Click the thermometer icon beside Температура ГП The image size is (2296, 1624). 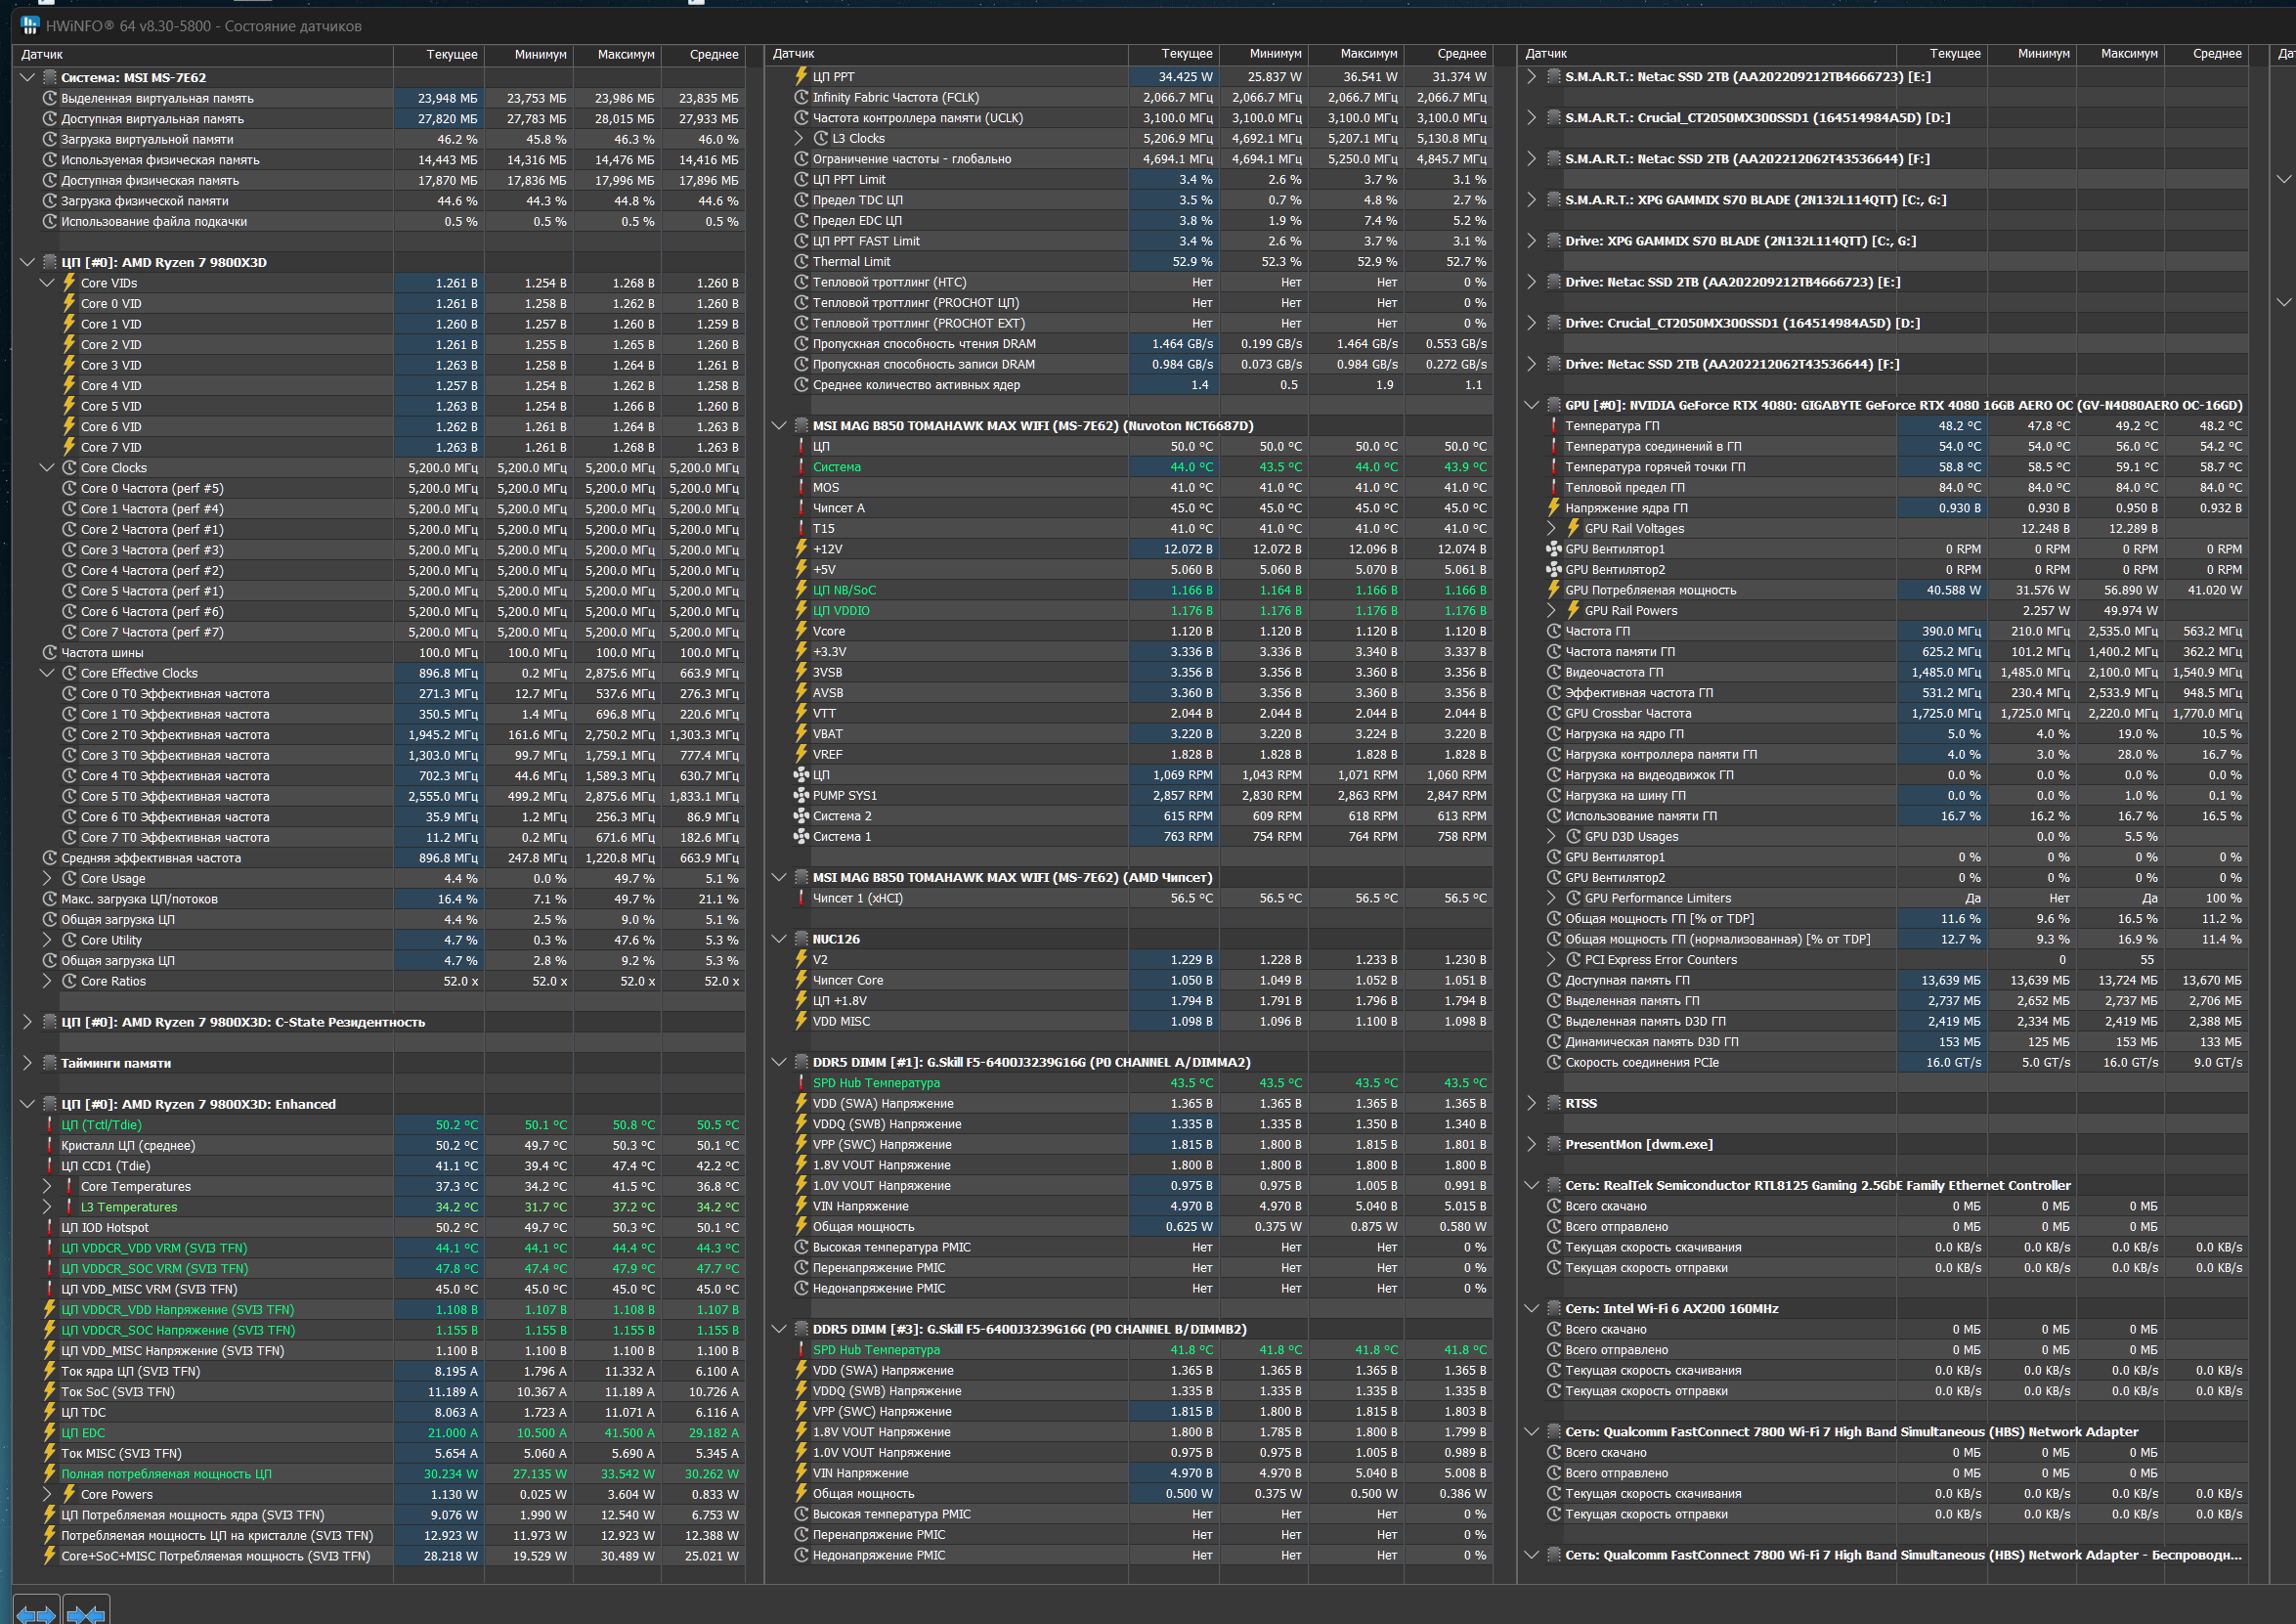pyautogui.click(x=1553, y=426)
